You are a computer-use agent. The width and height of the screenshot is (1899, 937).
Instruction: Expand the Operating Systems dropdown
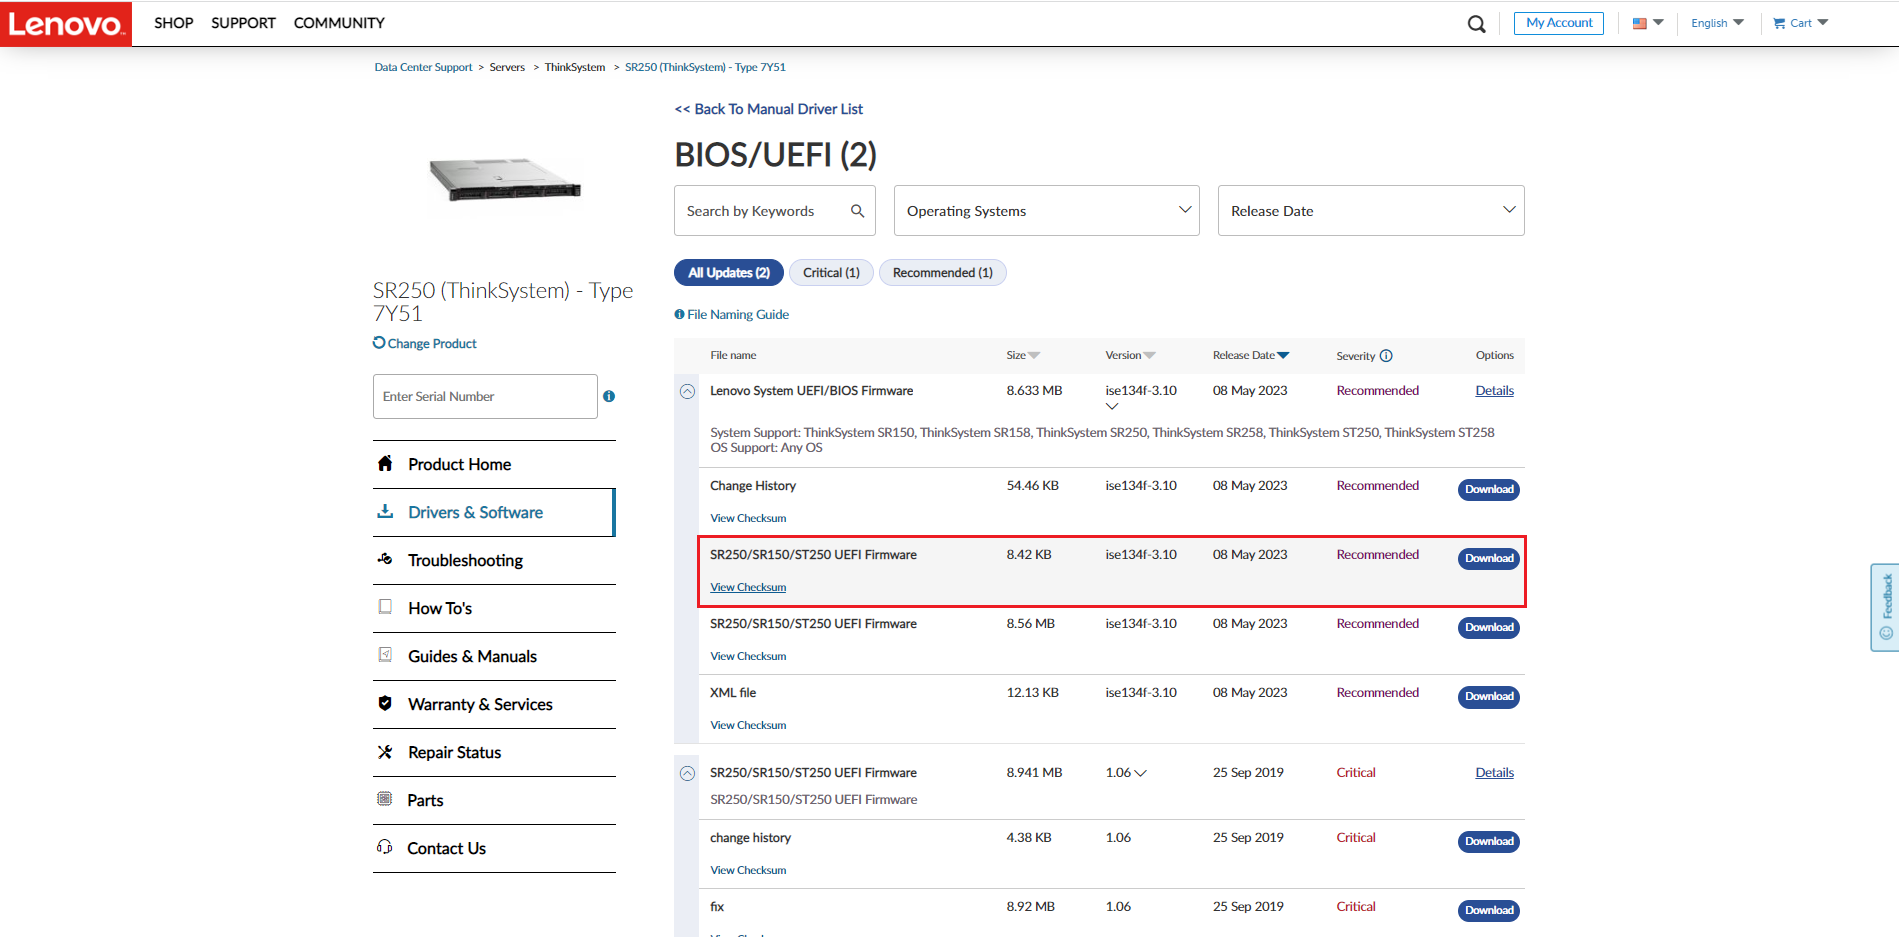[1046, 211]
